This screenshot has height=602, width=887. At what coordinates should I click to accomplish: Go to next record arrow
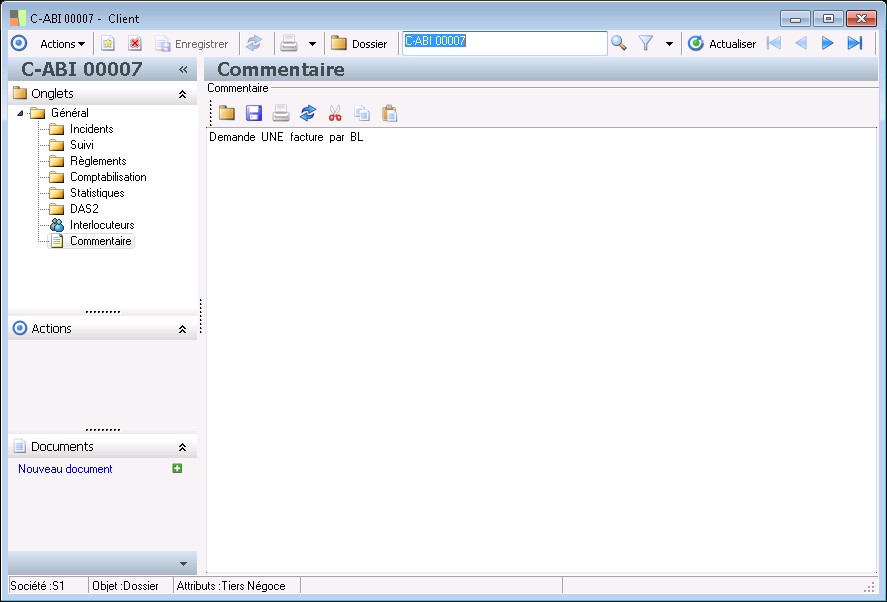point(827,43)
